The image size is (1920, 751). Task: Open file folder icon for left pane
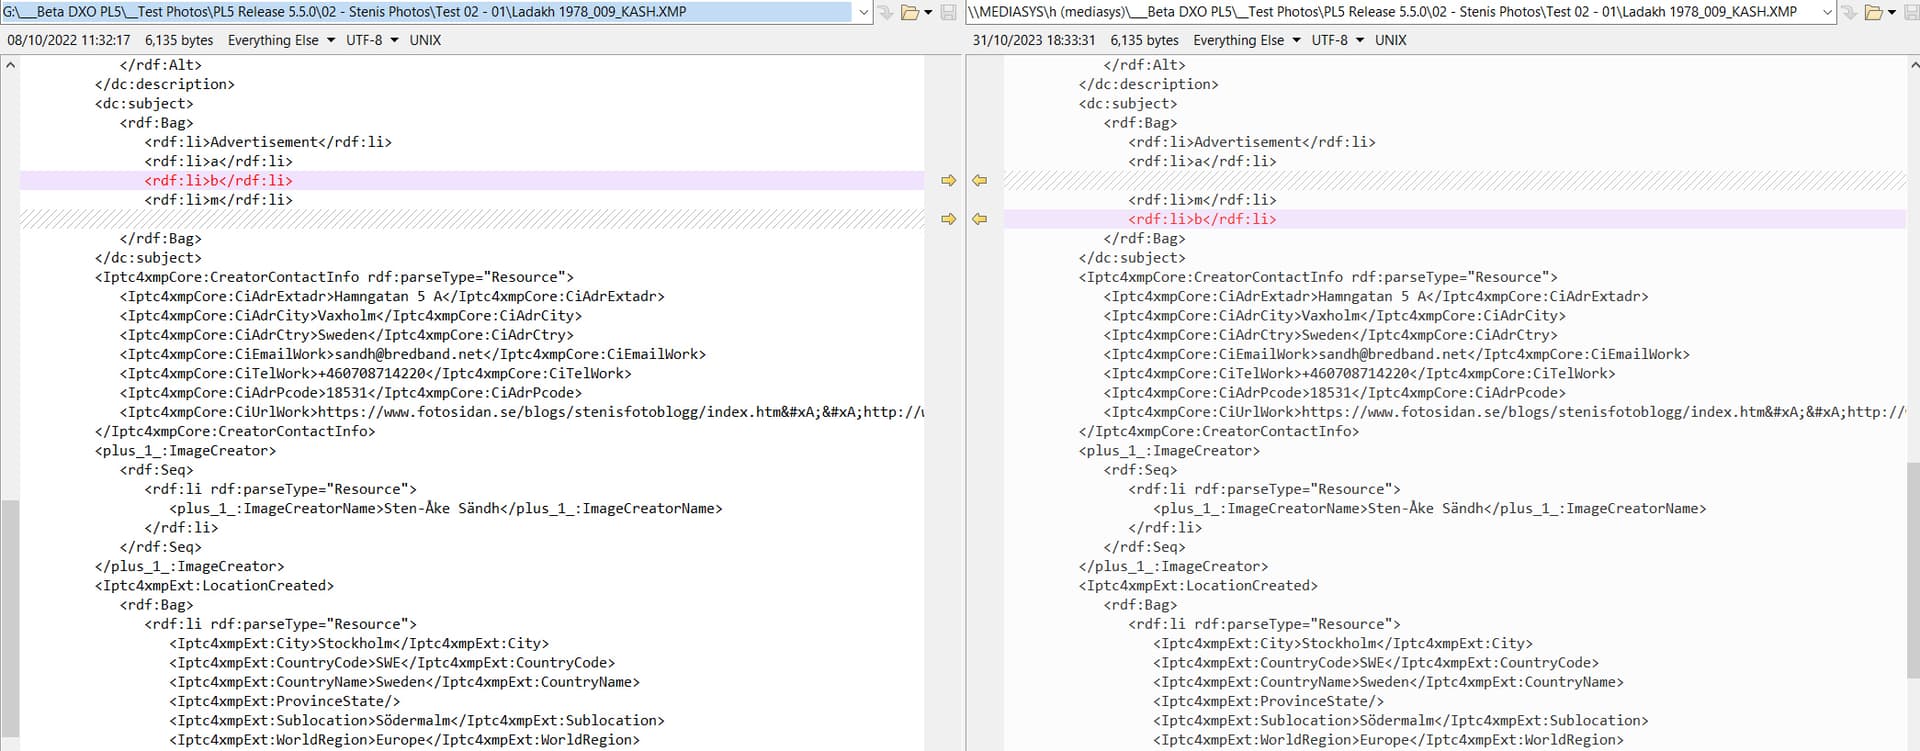tap(910, 12)
